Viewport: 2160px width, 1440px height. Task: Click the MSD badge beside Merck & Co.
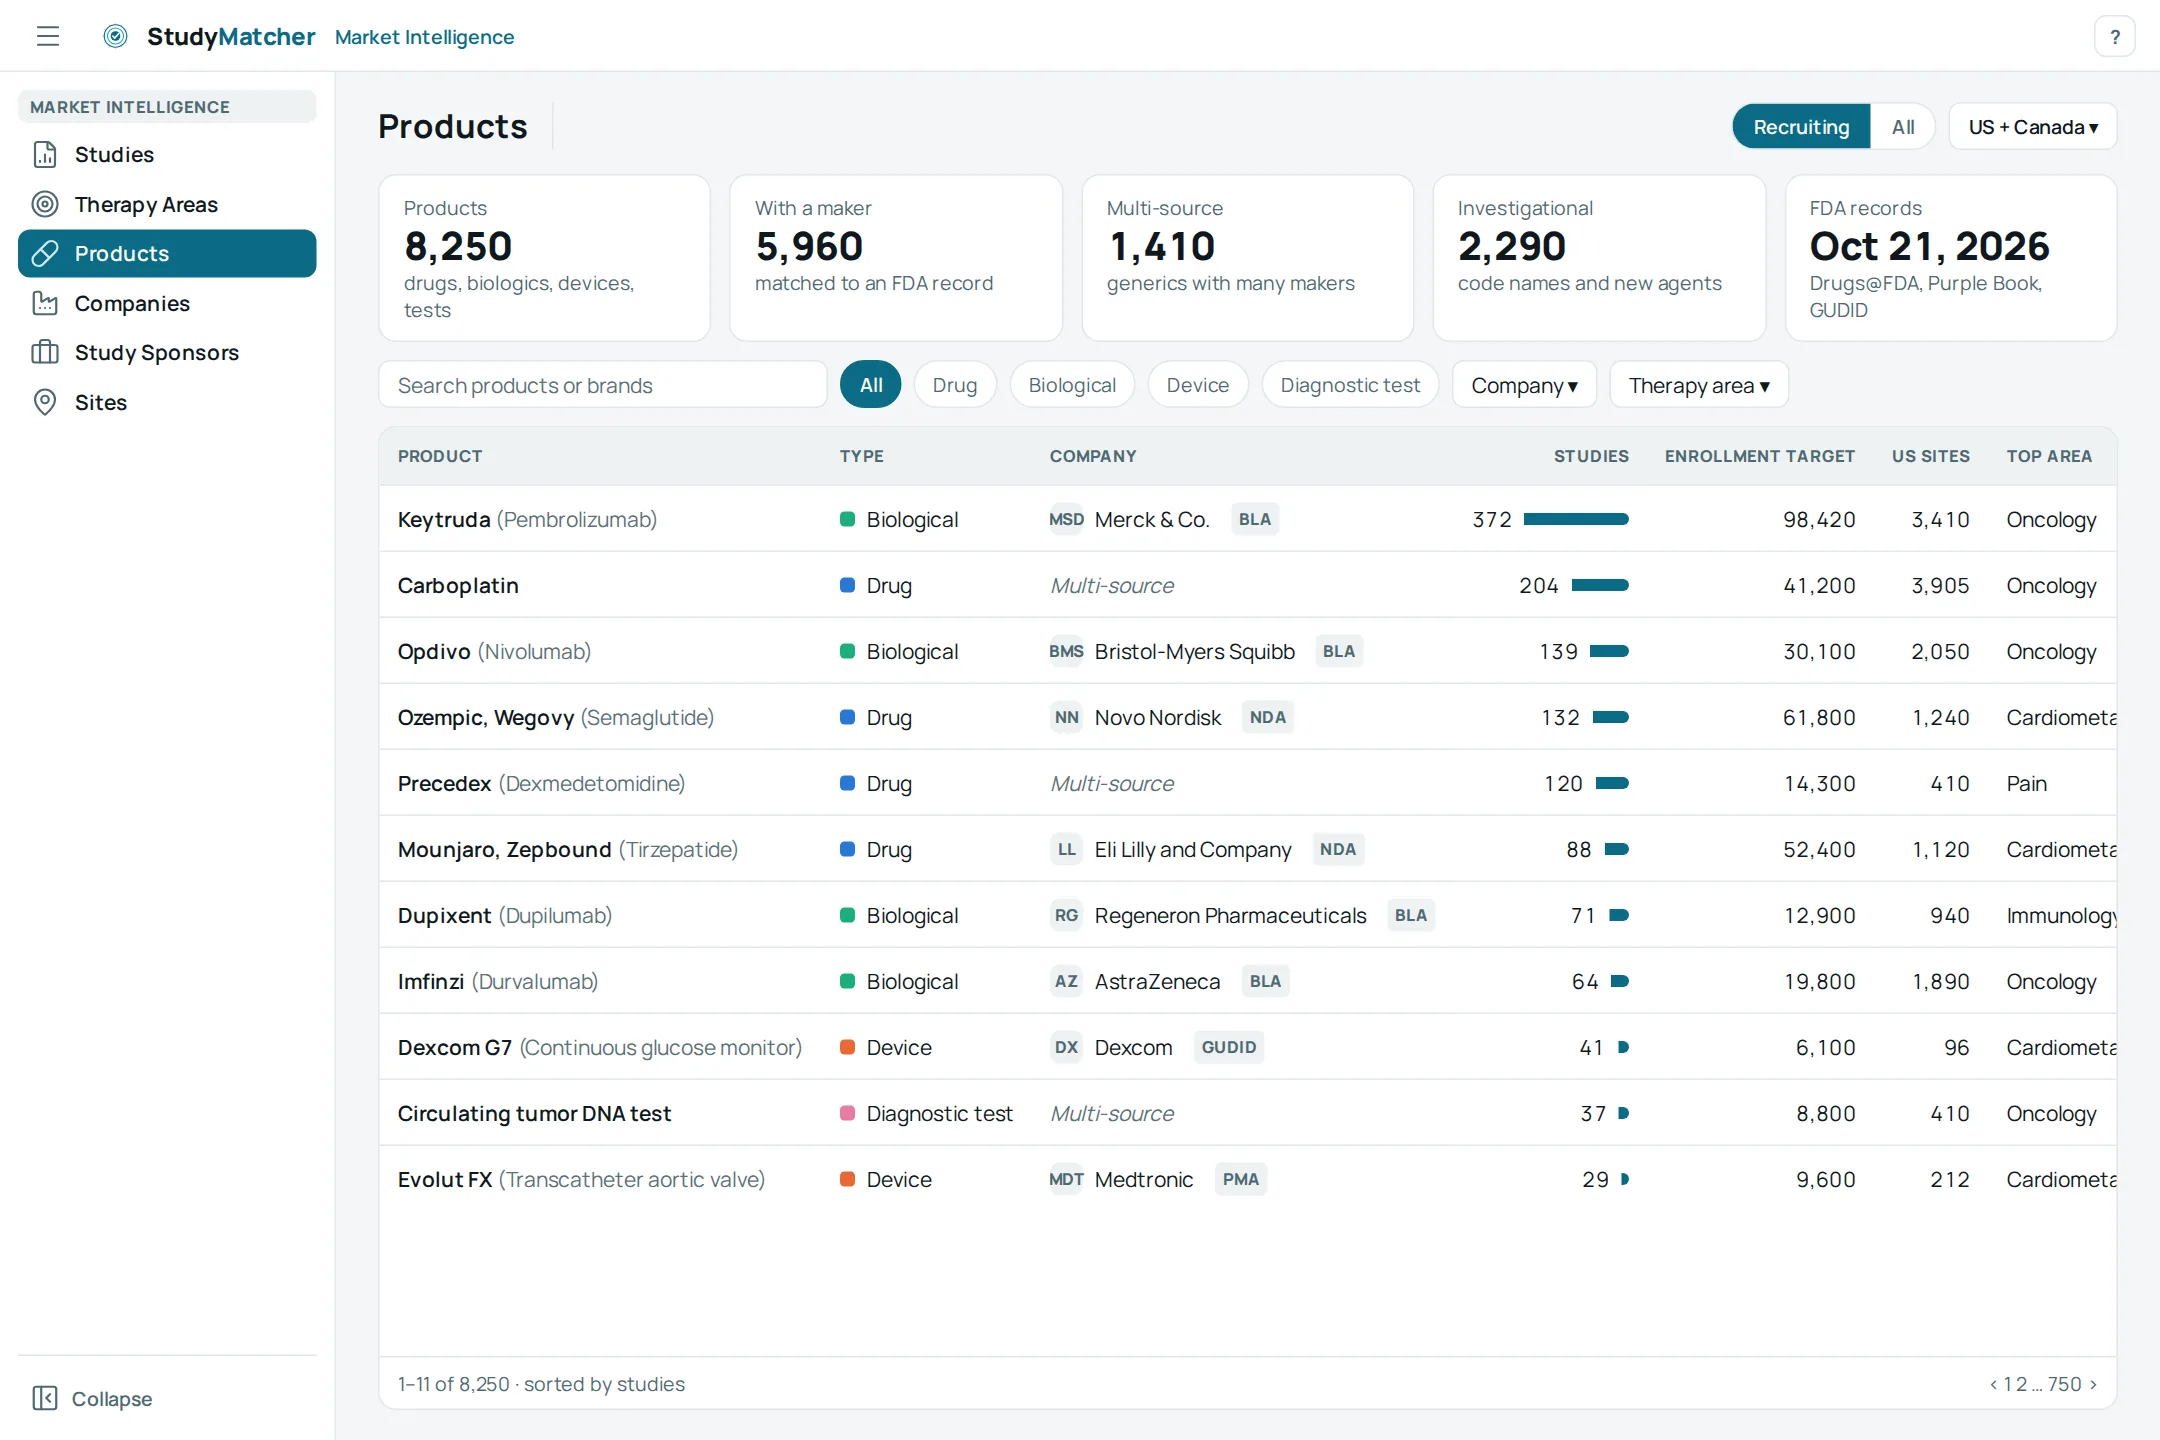click(1066, 519)
